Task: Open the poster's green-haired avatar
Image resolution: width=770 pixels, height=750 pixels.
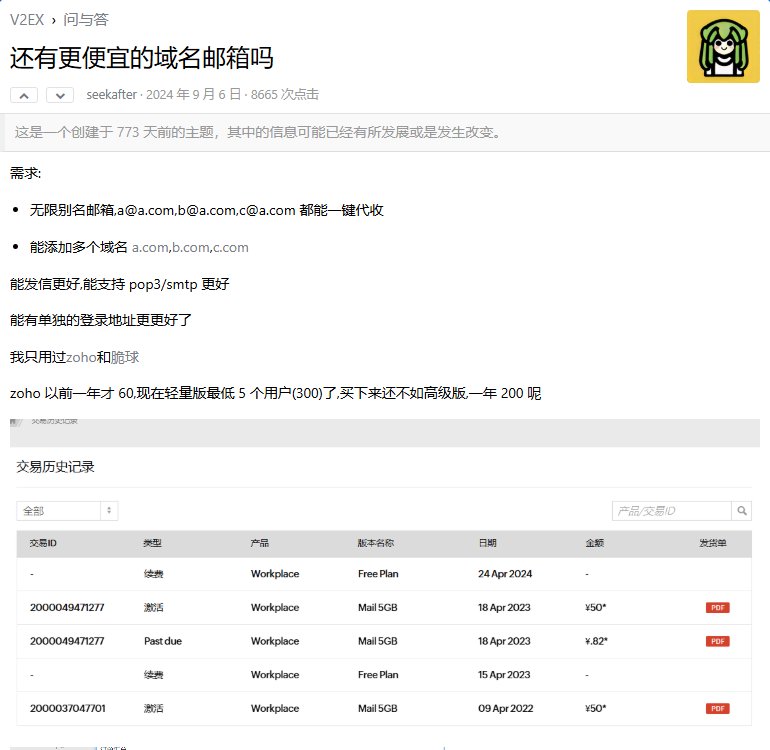Action: (723, 46)
